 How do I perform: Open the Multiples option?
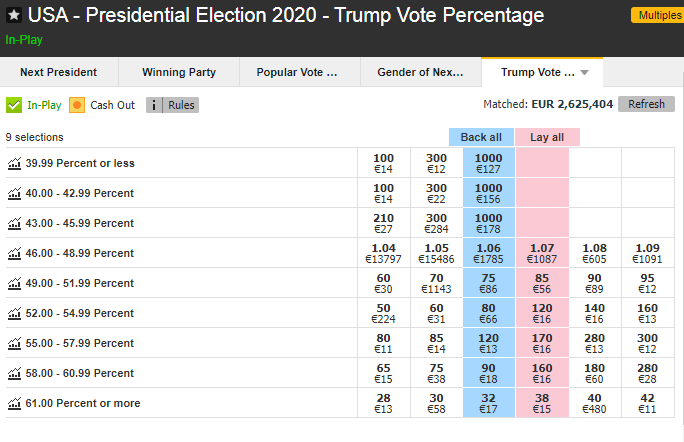pyautogui.click(x=657, y=16)
